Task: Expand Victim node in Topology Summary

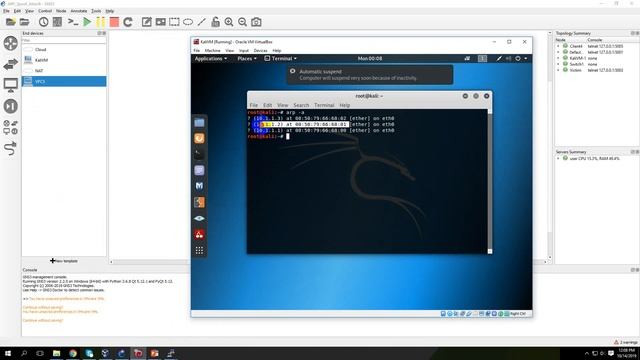Action: 558,70
